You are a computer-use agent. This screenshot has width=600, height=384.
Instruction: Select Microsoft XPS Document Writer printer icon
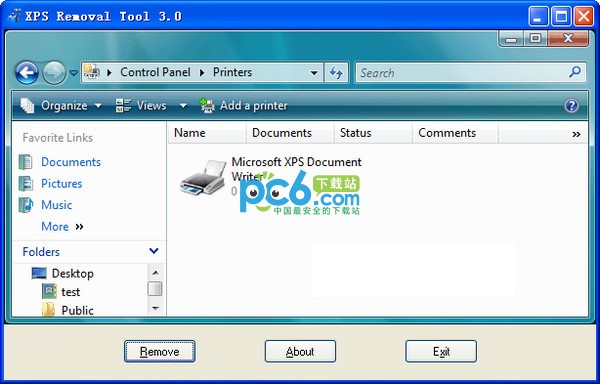[x=204, y=178]
